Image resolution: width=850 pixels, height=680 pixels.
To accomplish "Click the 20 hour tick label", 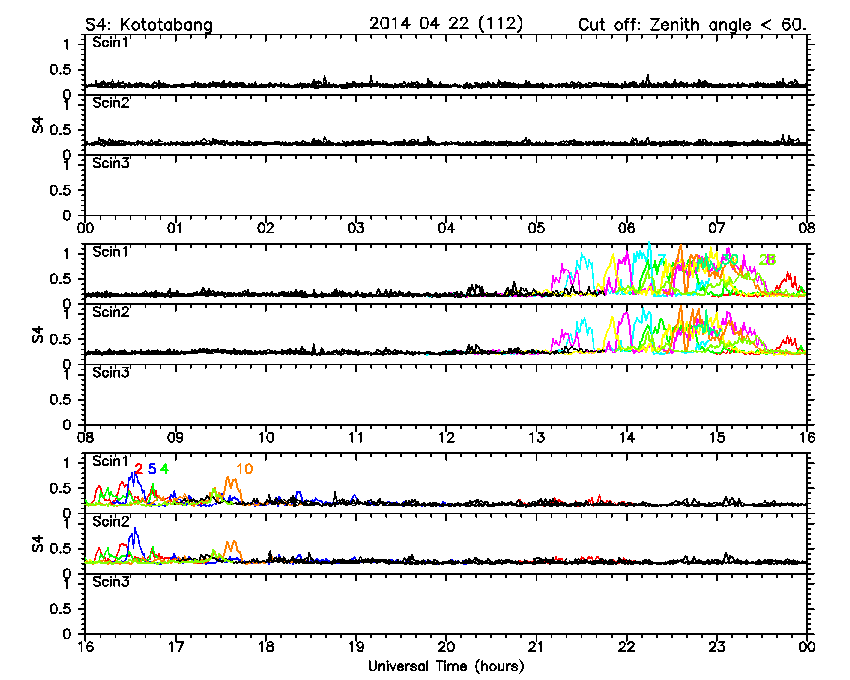I will (446, 647).
